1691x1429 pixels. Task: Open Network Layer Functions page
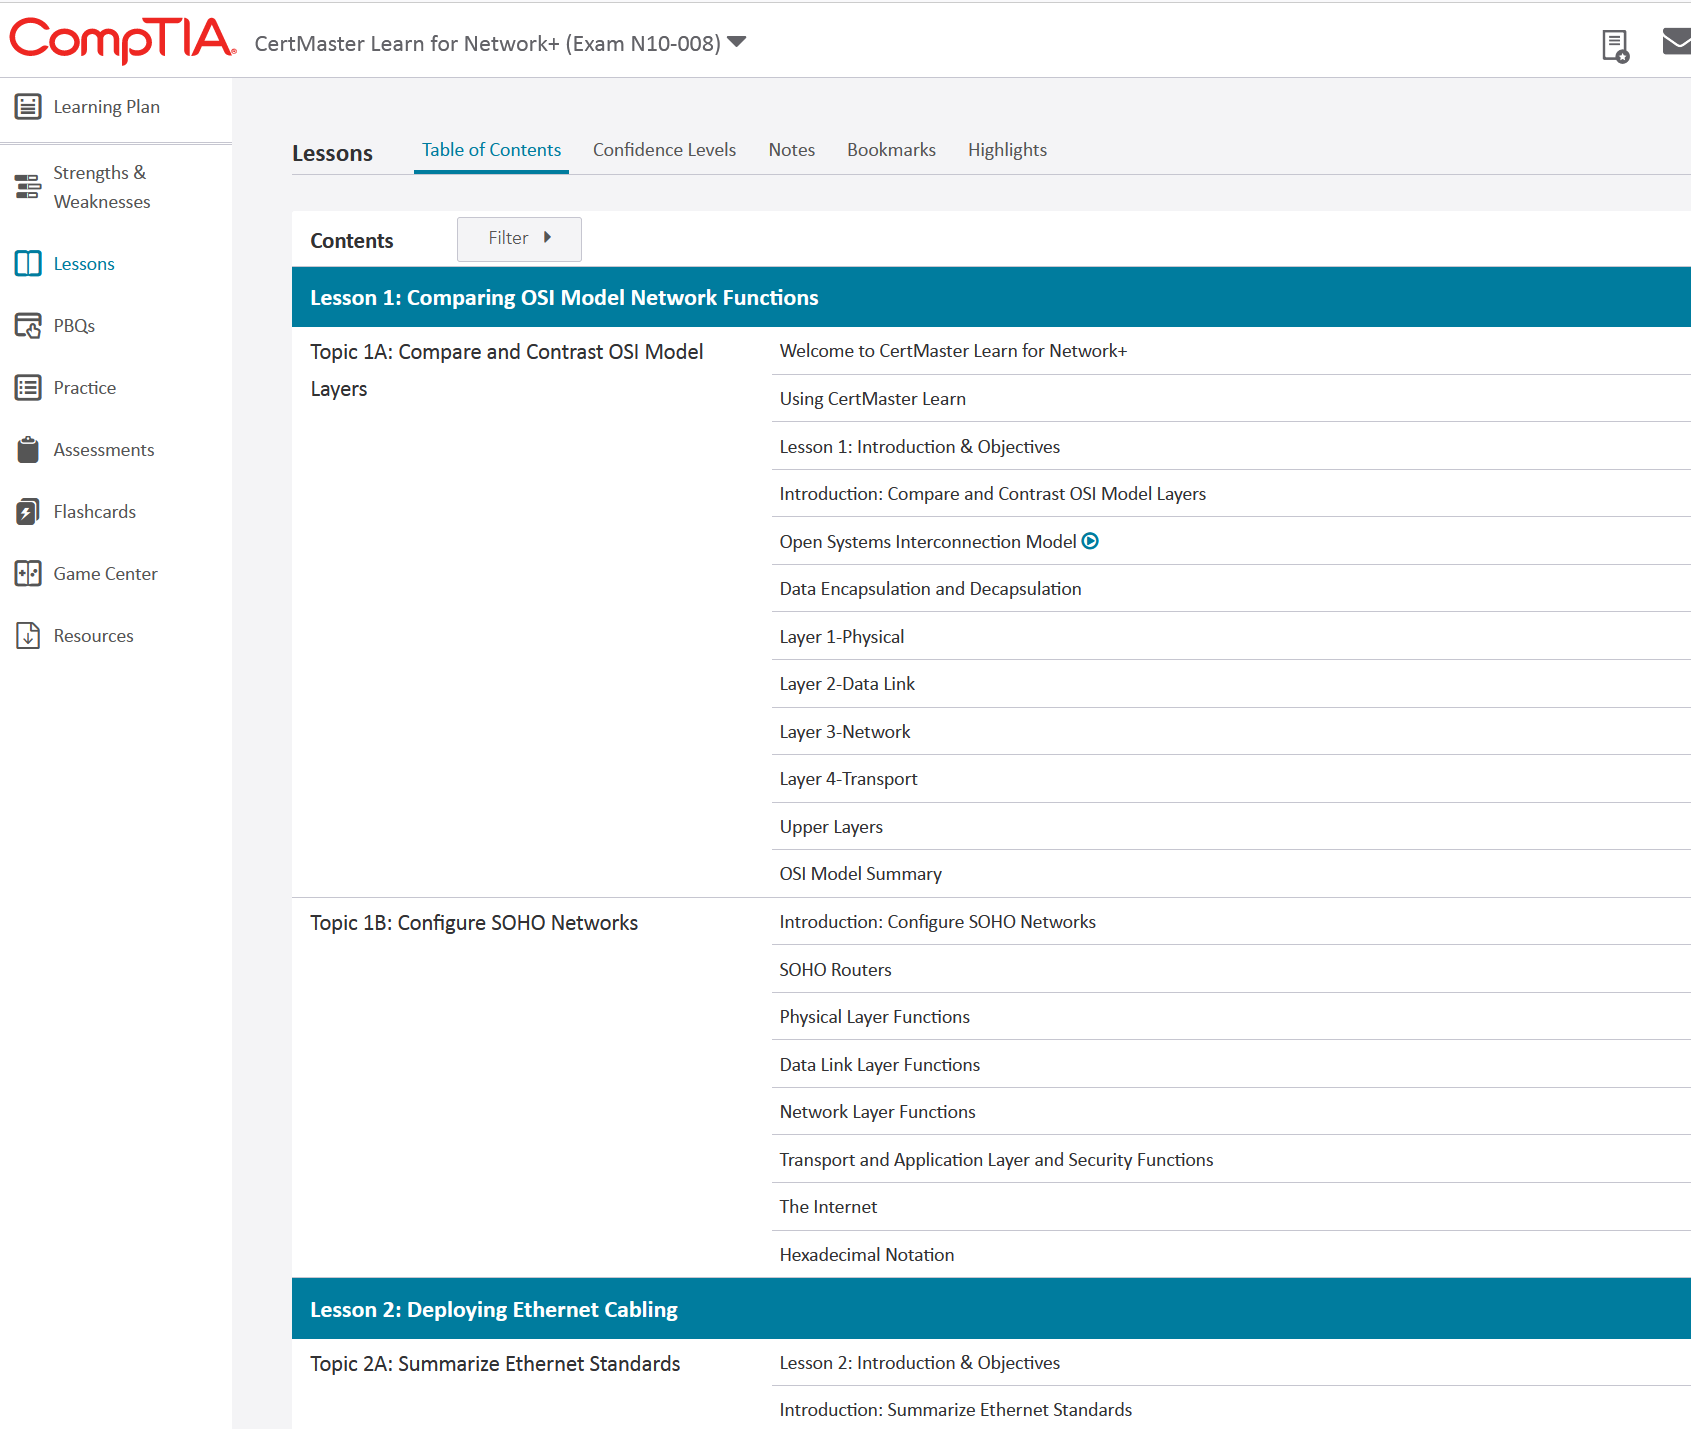click(877, 1112)
